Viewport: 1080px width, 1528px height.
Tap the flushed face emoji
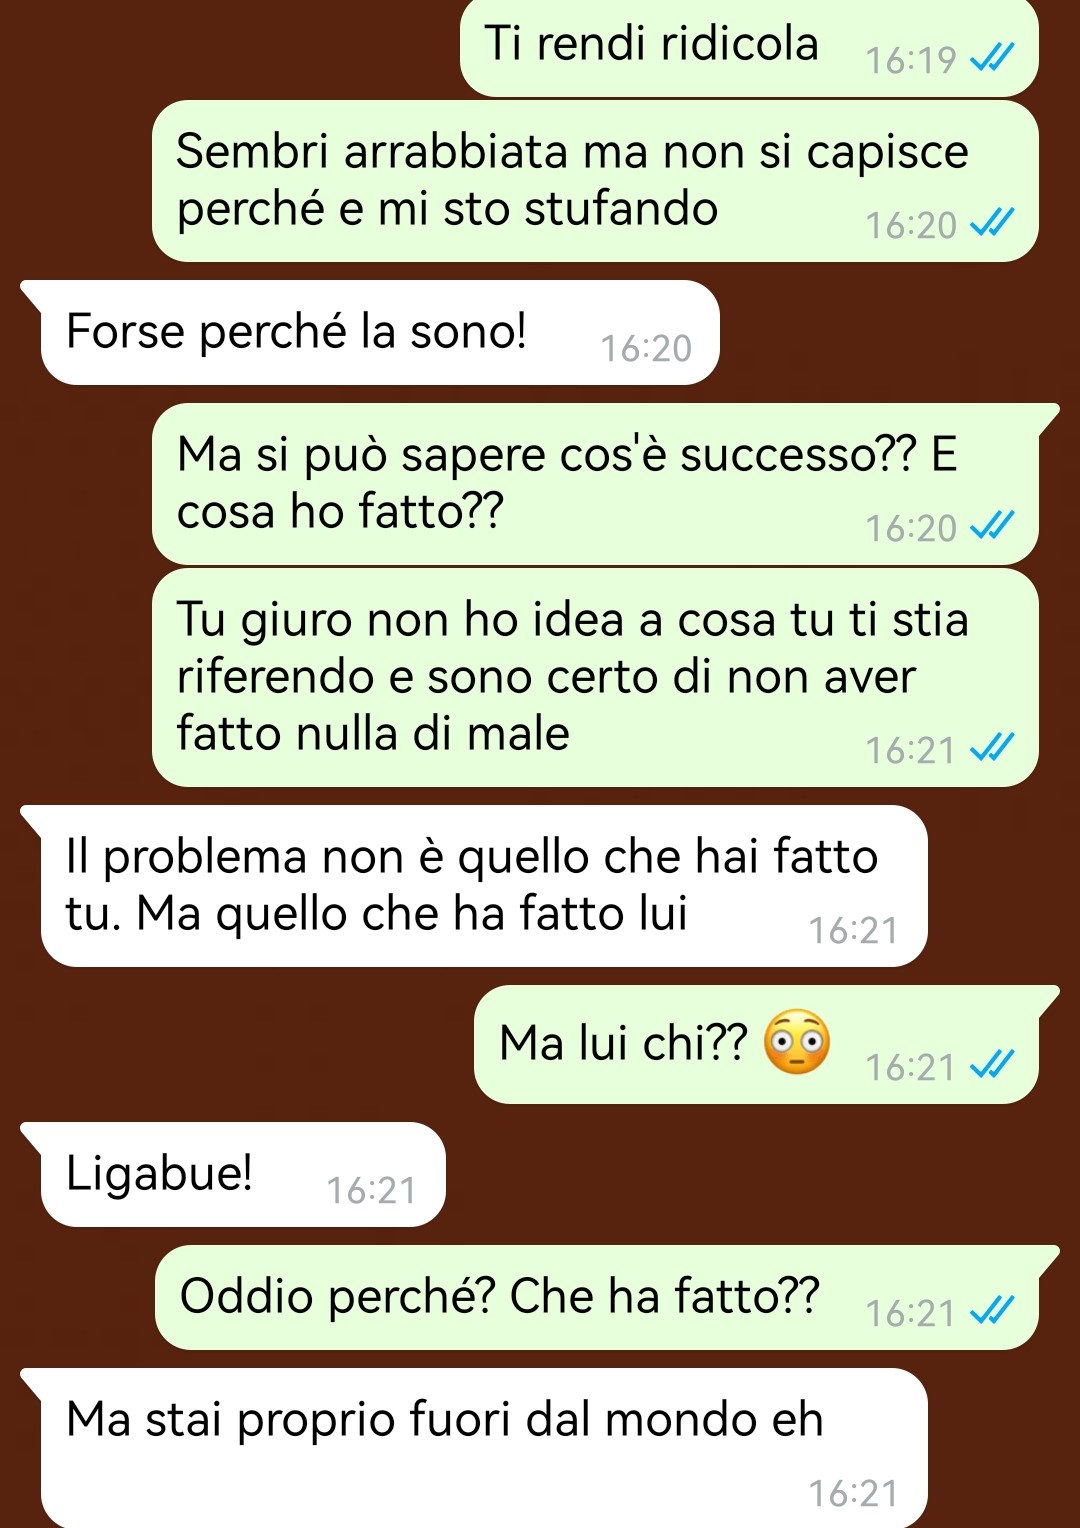[x=797, y=1042]
